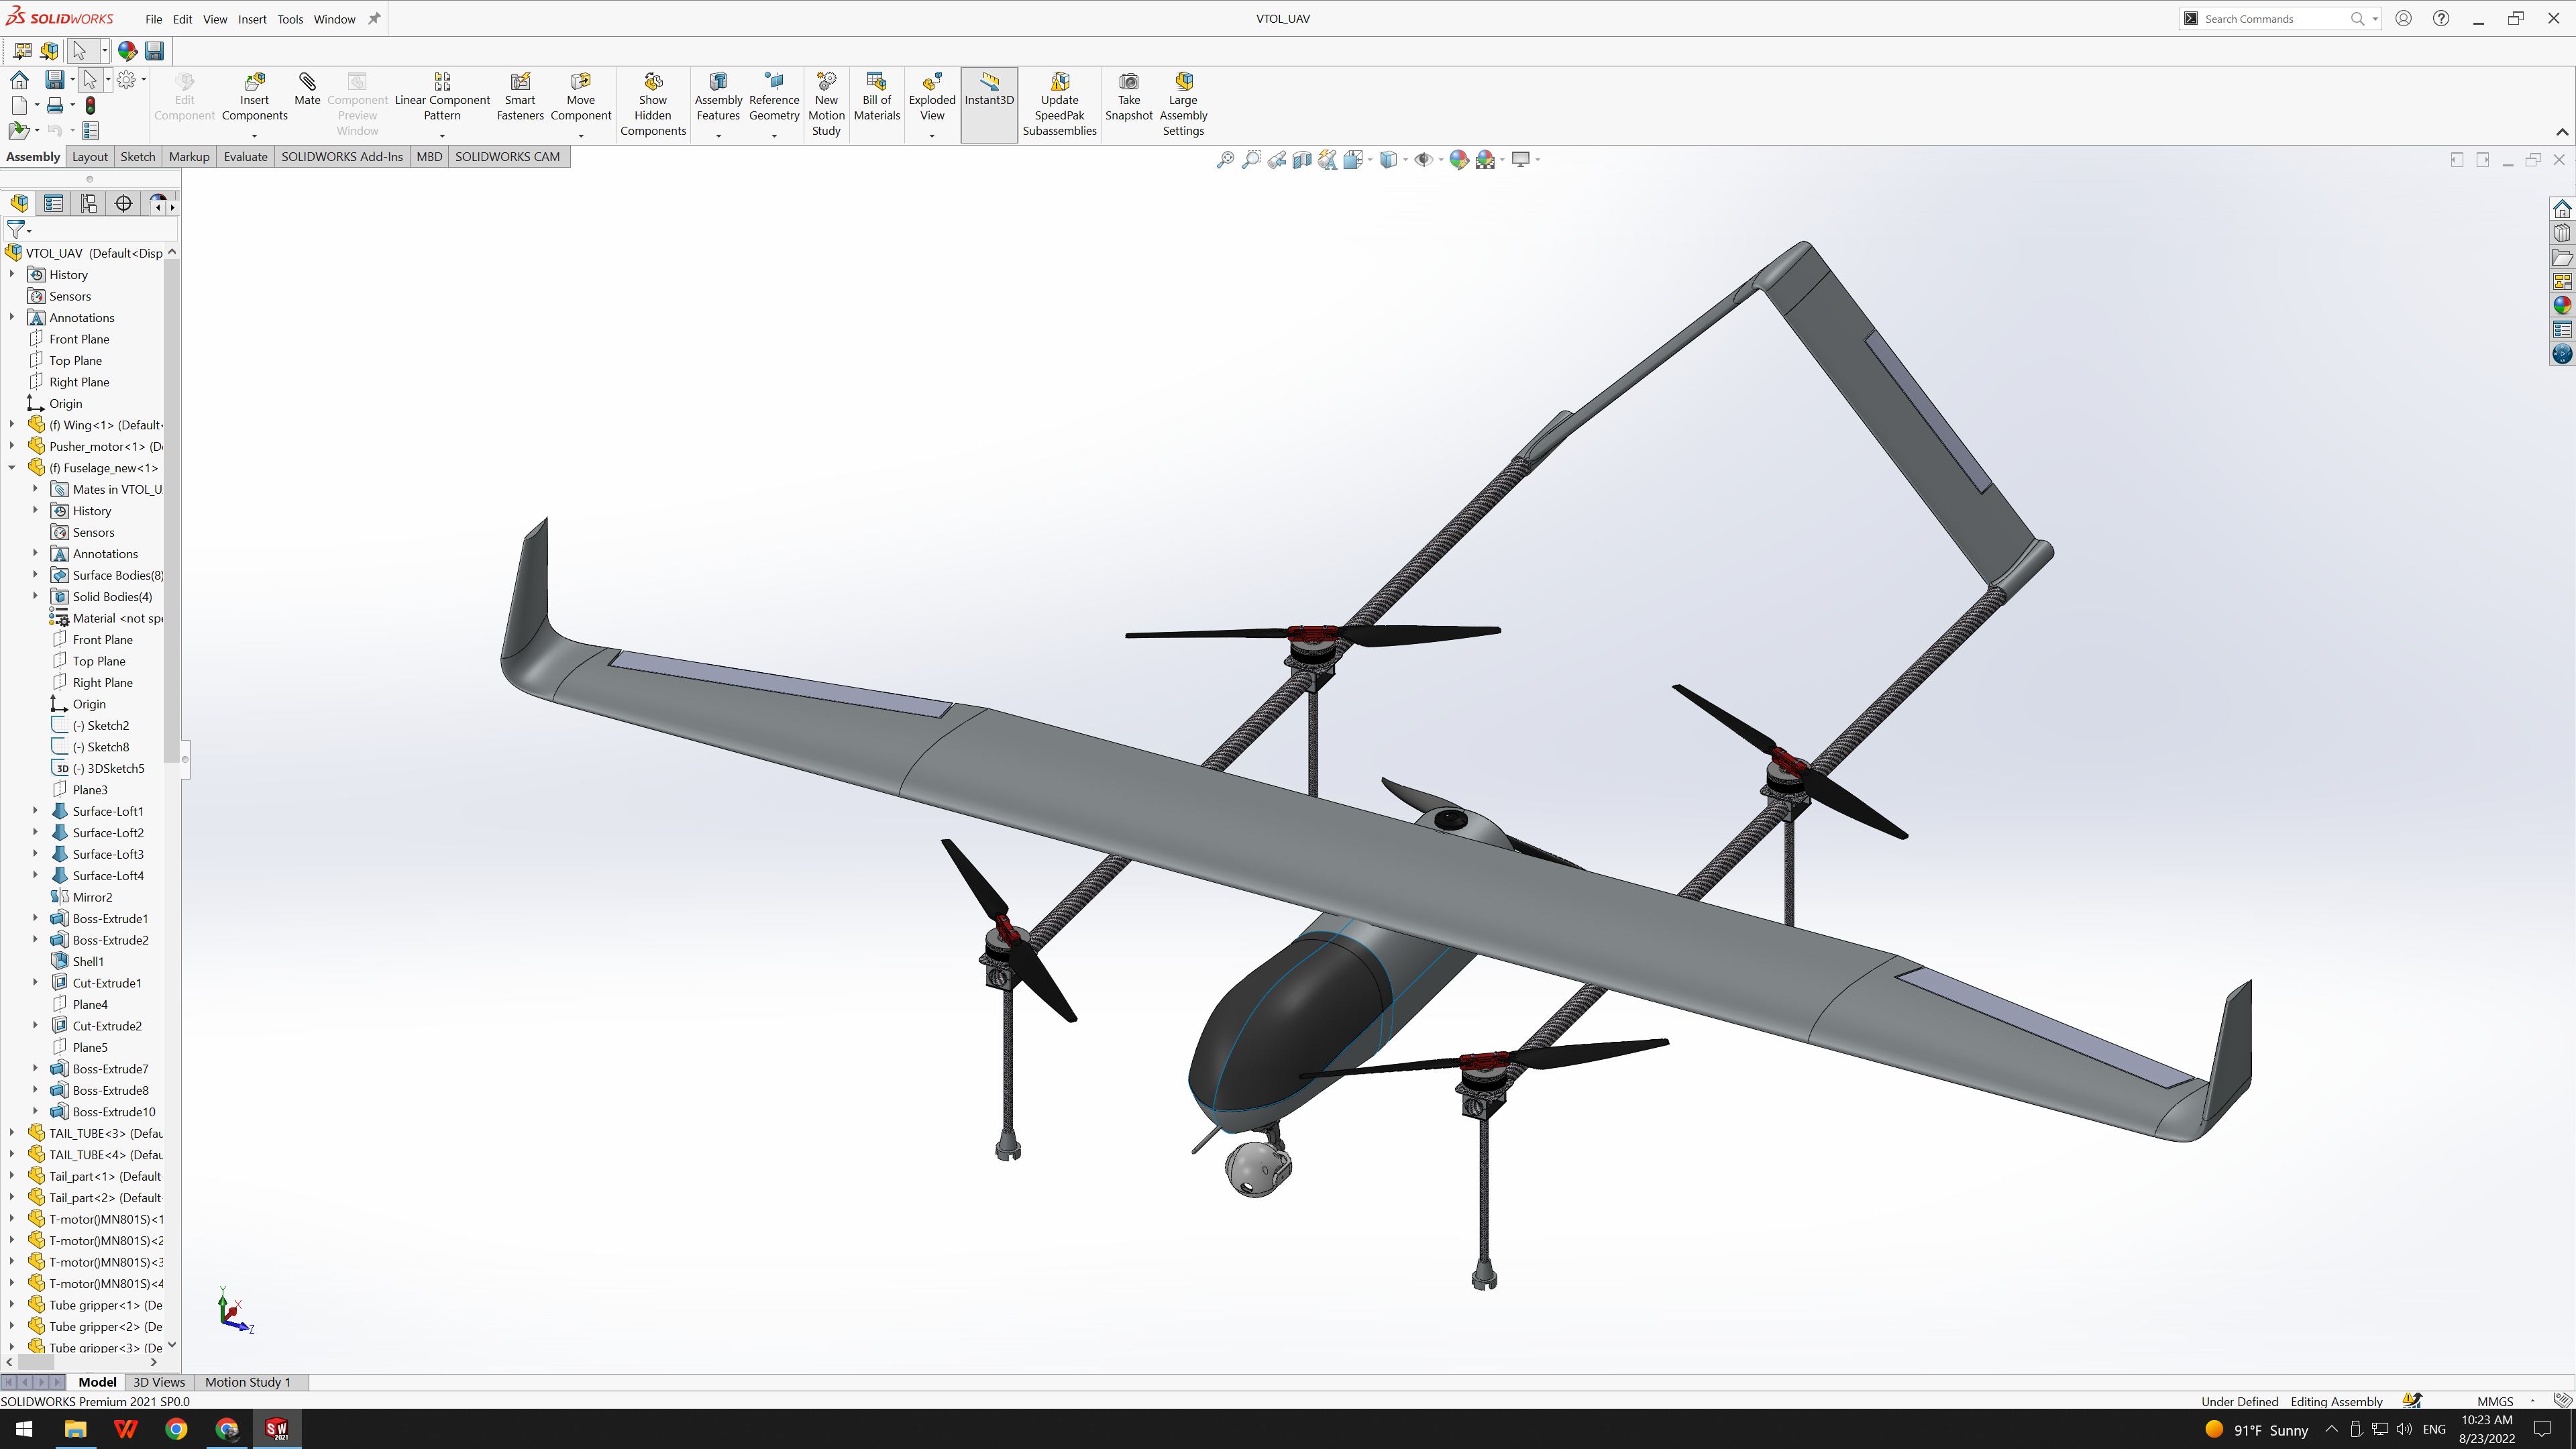Image resolution: width=2576 pixels, height=1449 pixels.
Task: Click MMGS unit system in status bar
Action: click(2494, 1401)
